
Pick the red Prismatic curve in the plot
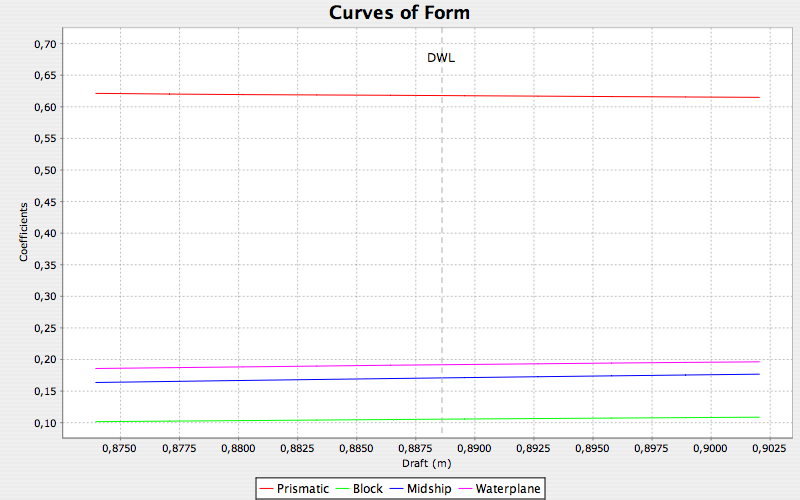[x=300, y=94]
